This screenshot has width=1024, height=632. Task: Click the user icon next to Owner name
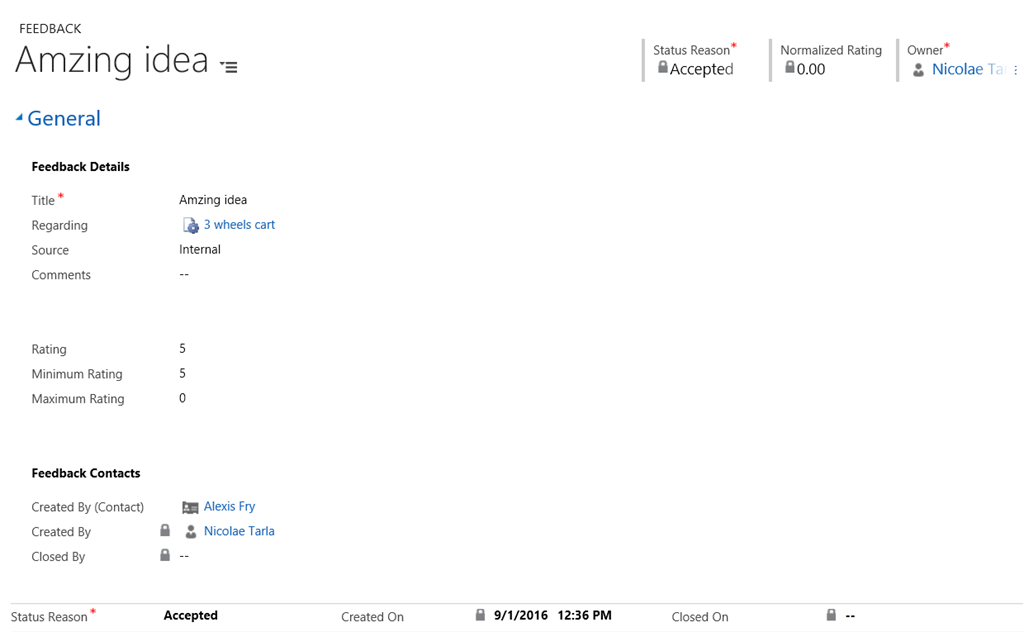click(x=918, y=70)
